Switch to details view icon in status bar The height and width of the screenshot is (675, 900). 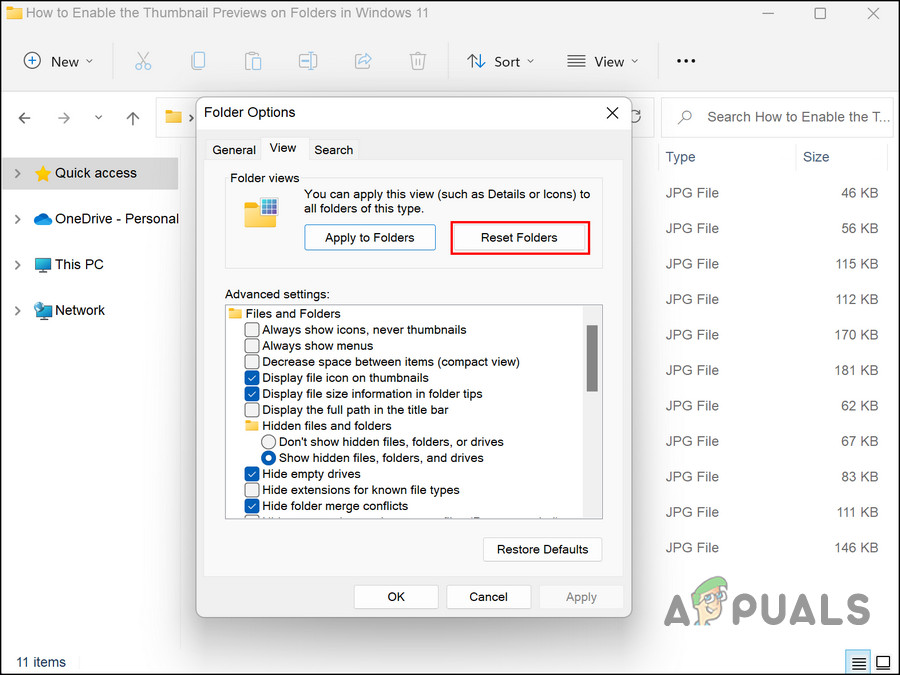[858, 663]
